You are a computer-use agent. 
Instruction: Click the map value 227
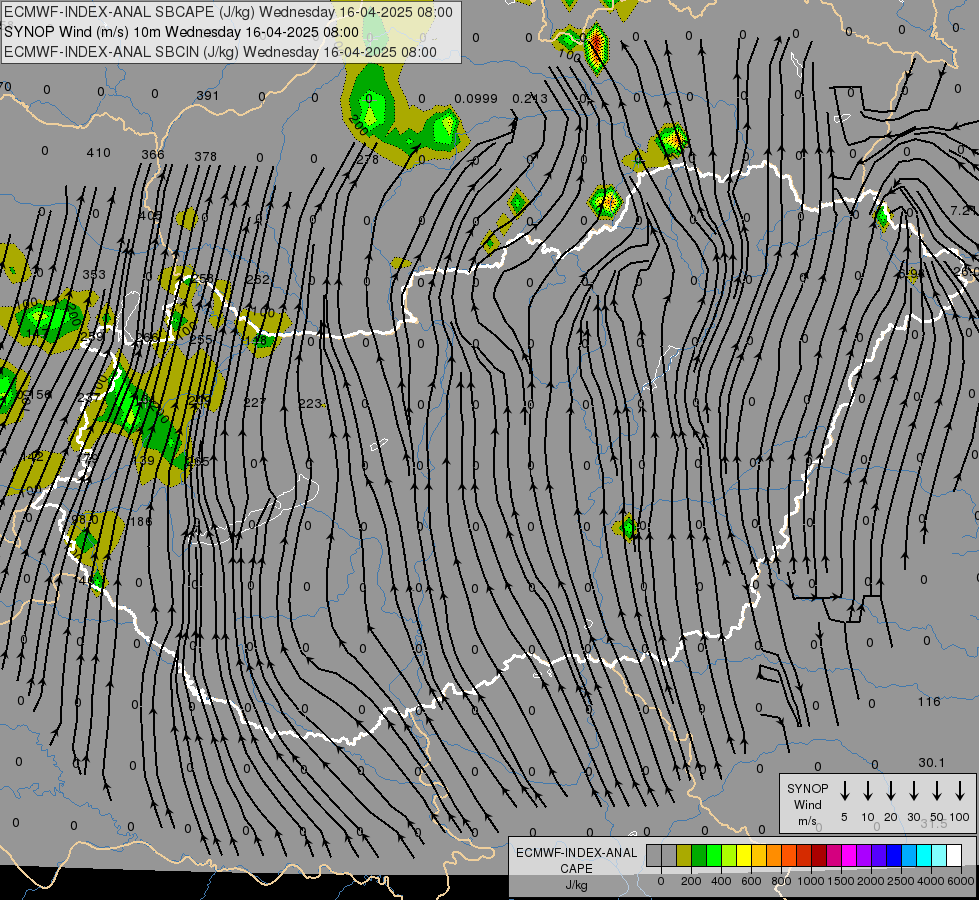(255, 402)
